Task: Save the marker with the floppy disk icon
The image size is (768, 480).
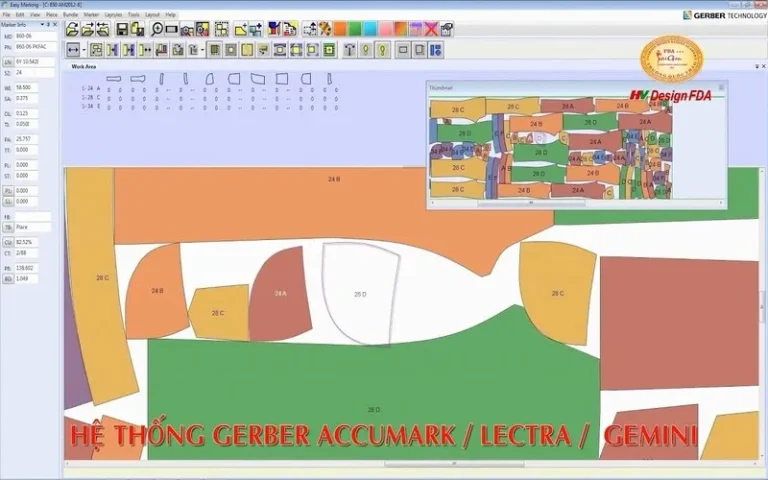Action: pos(122,29)
